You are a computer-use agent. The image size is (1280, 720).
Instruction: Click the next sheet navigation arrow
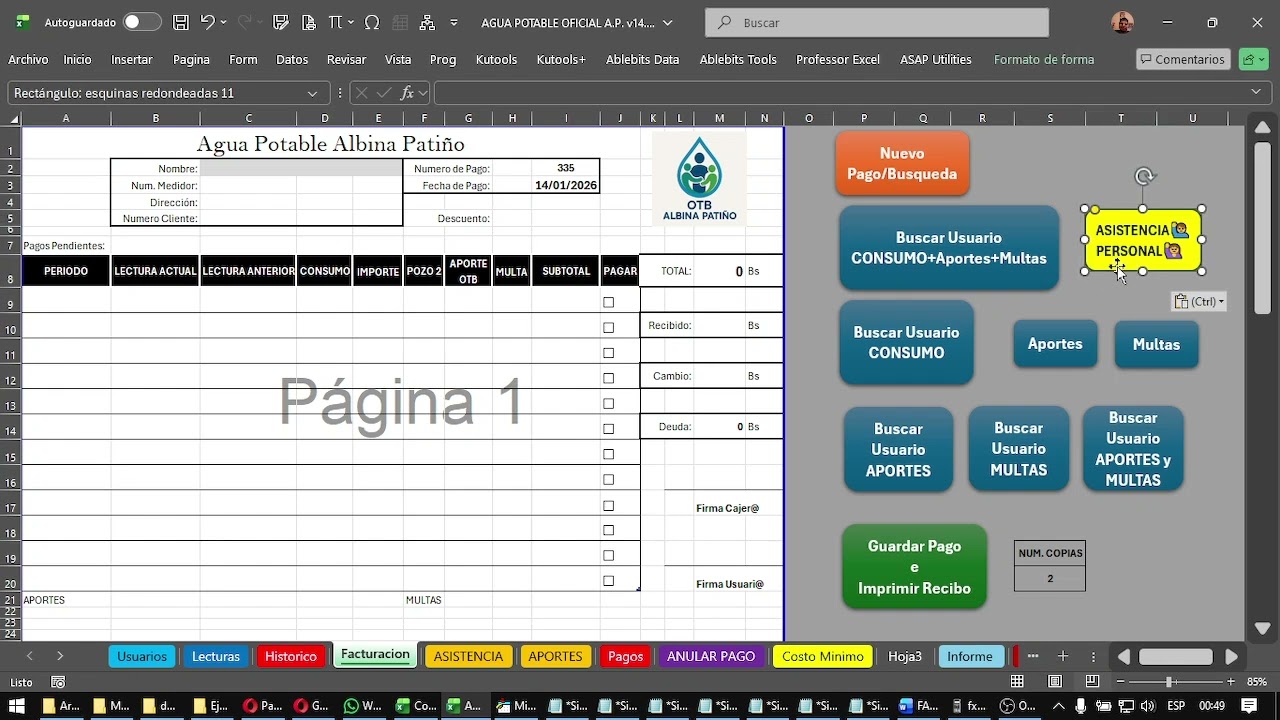click(x=60, y=656)
